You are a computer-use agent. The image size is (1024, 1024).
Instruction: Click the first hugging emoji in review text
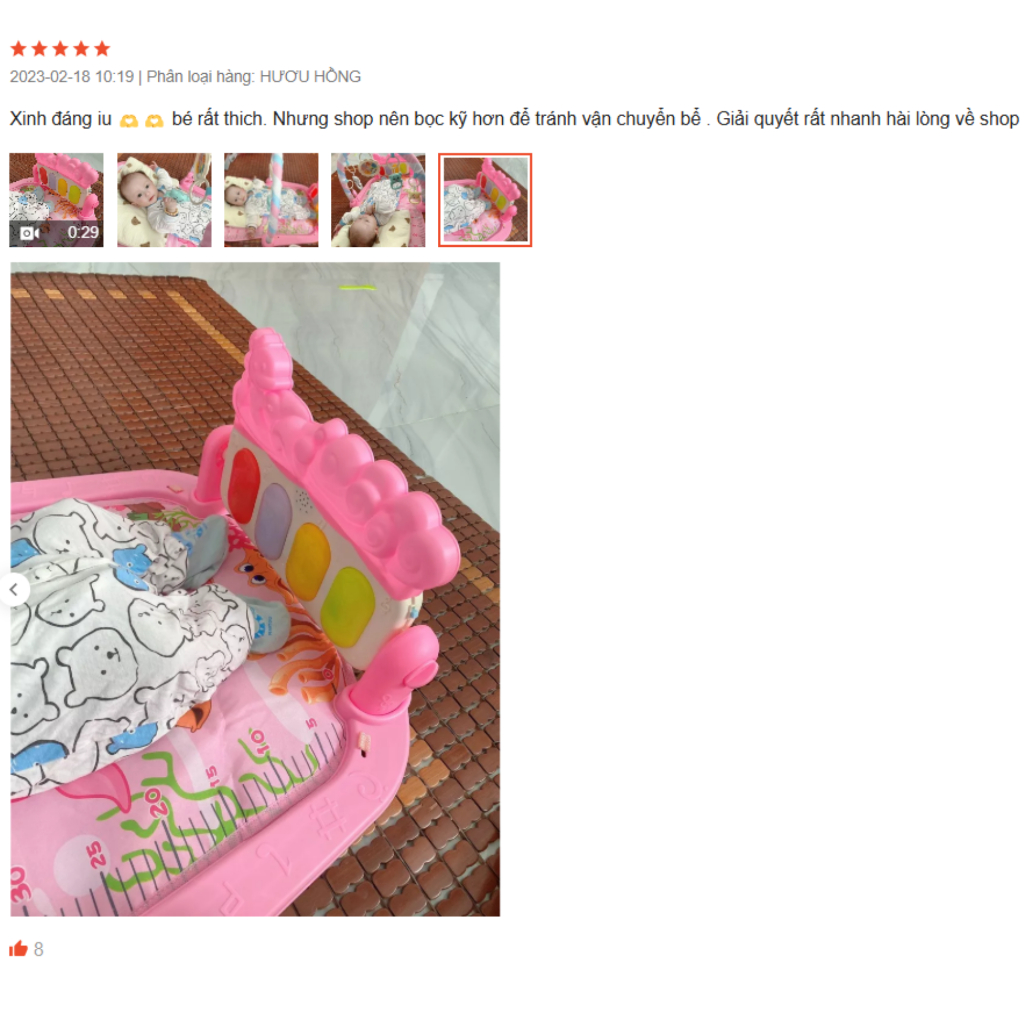[129, 121]
